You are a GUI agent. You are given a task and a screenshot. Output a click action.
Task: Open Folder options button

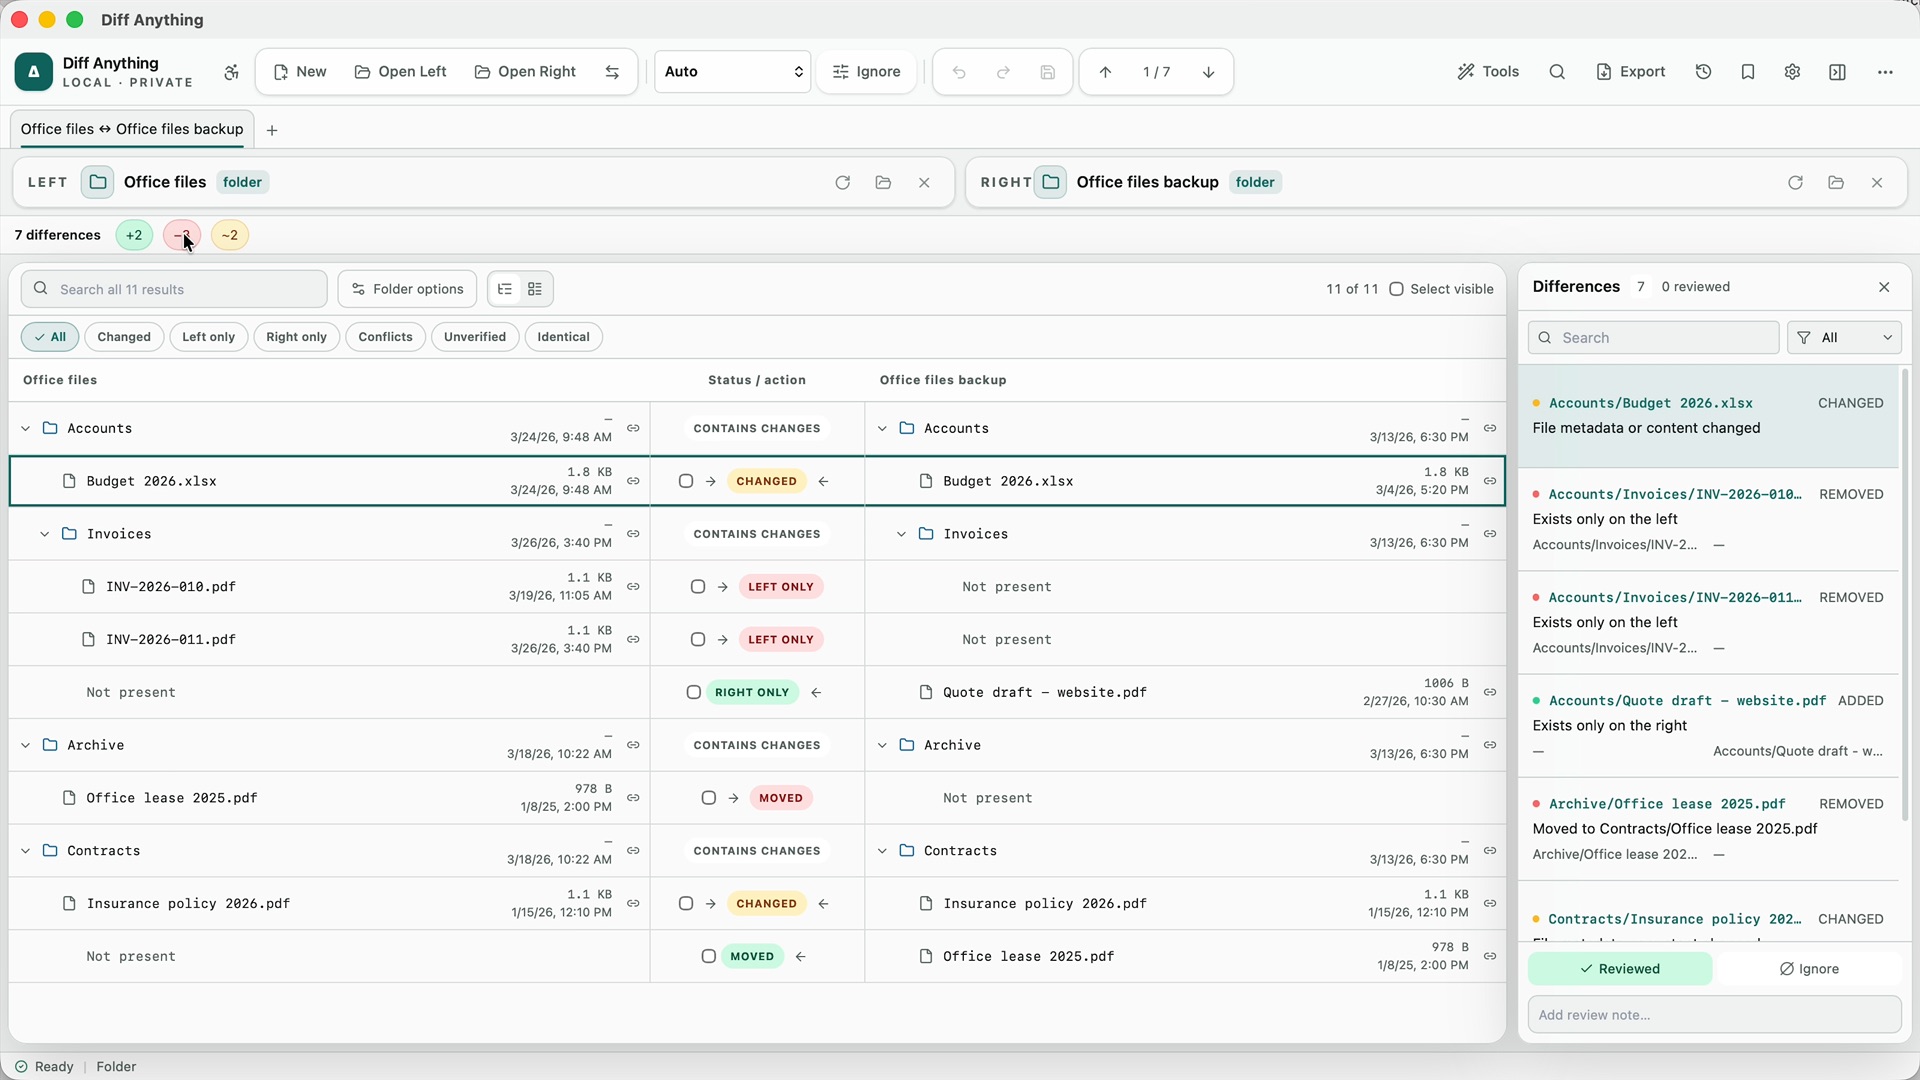(407, 289)
